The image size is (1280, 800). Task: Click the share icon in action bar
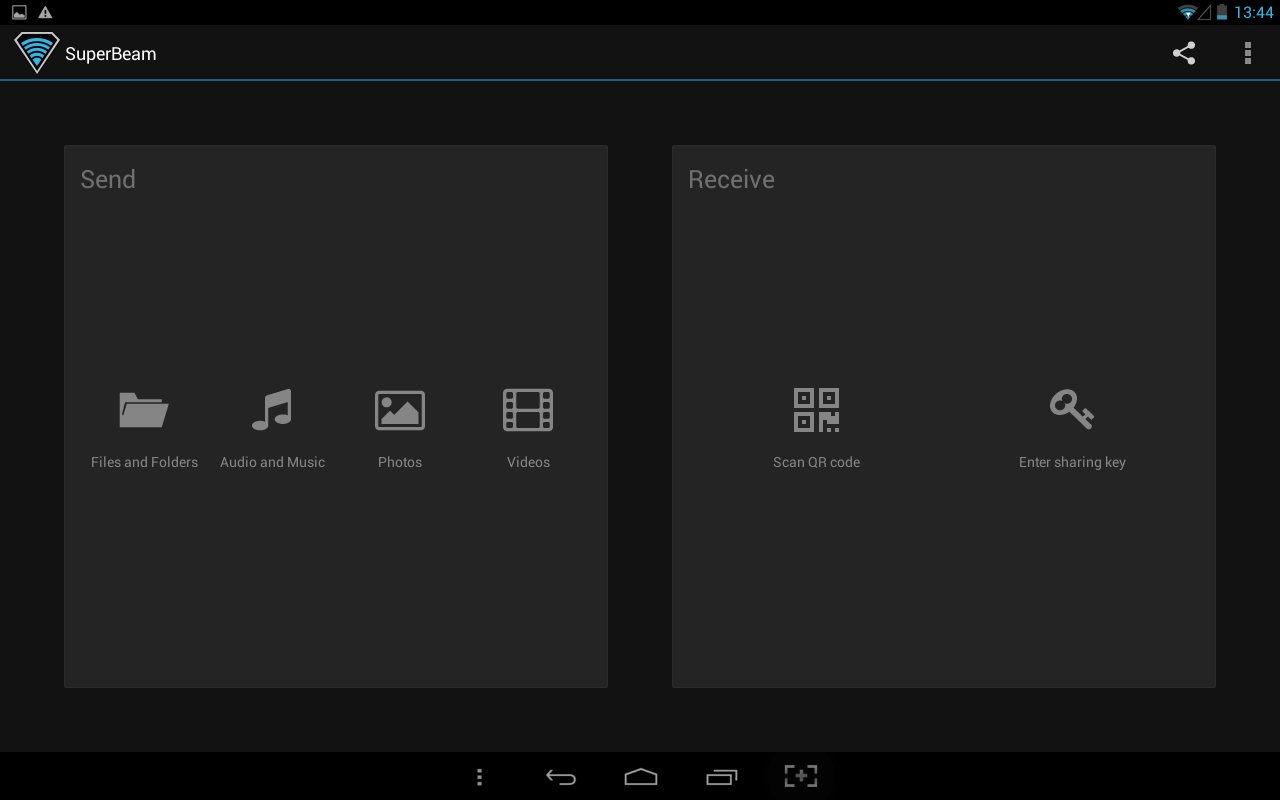1184,53
